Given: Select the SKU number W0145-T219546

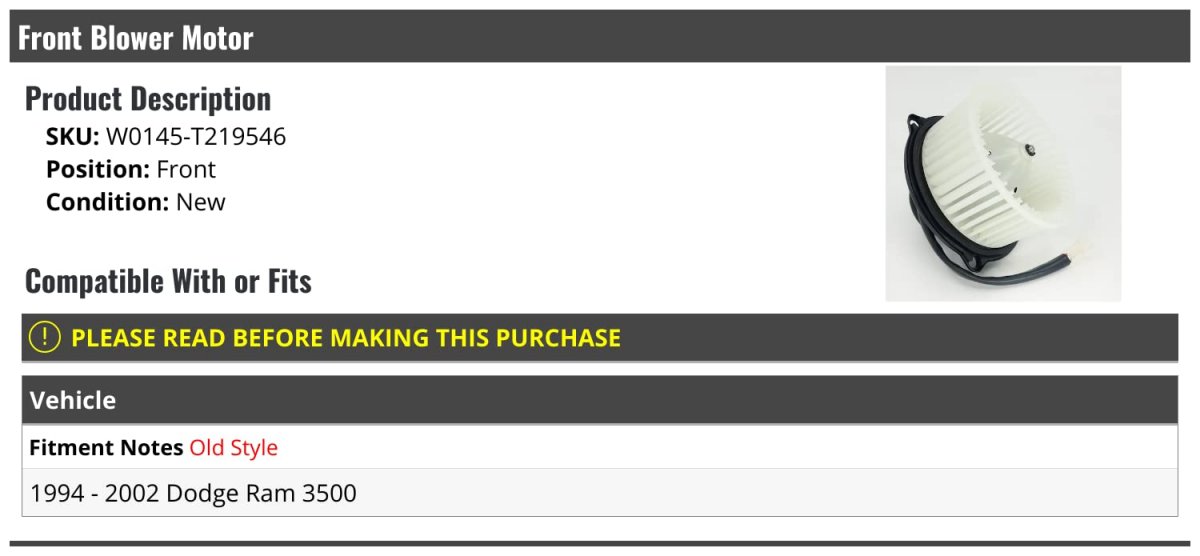Looking at the screenshot, I should click(196, 137).
